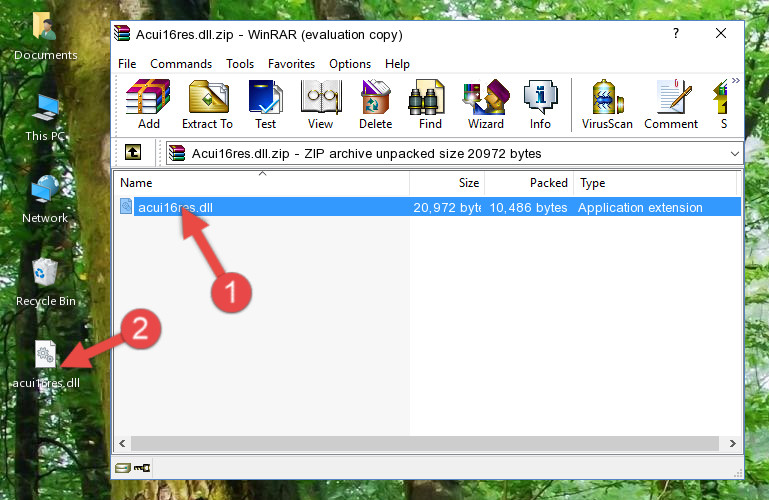The image size is (769, 500).
Task: Open the Help menu
Action: click(x=397, y=64)
